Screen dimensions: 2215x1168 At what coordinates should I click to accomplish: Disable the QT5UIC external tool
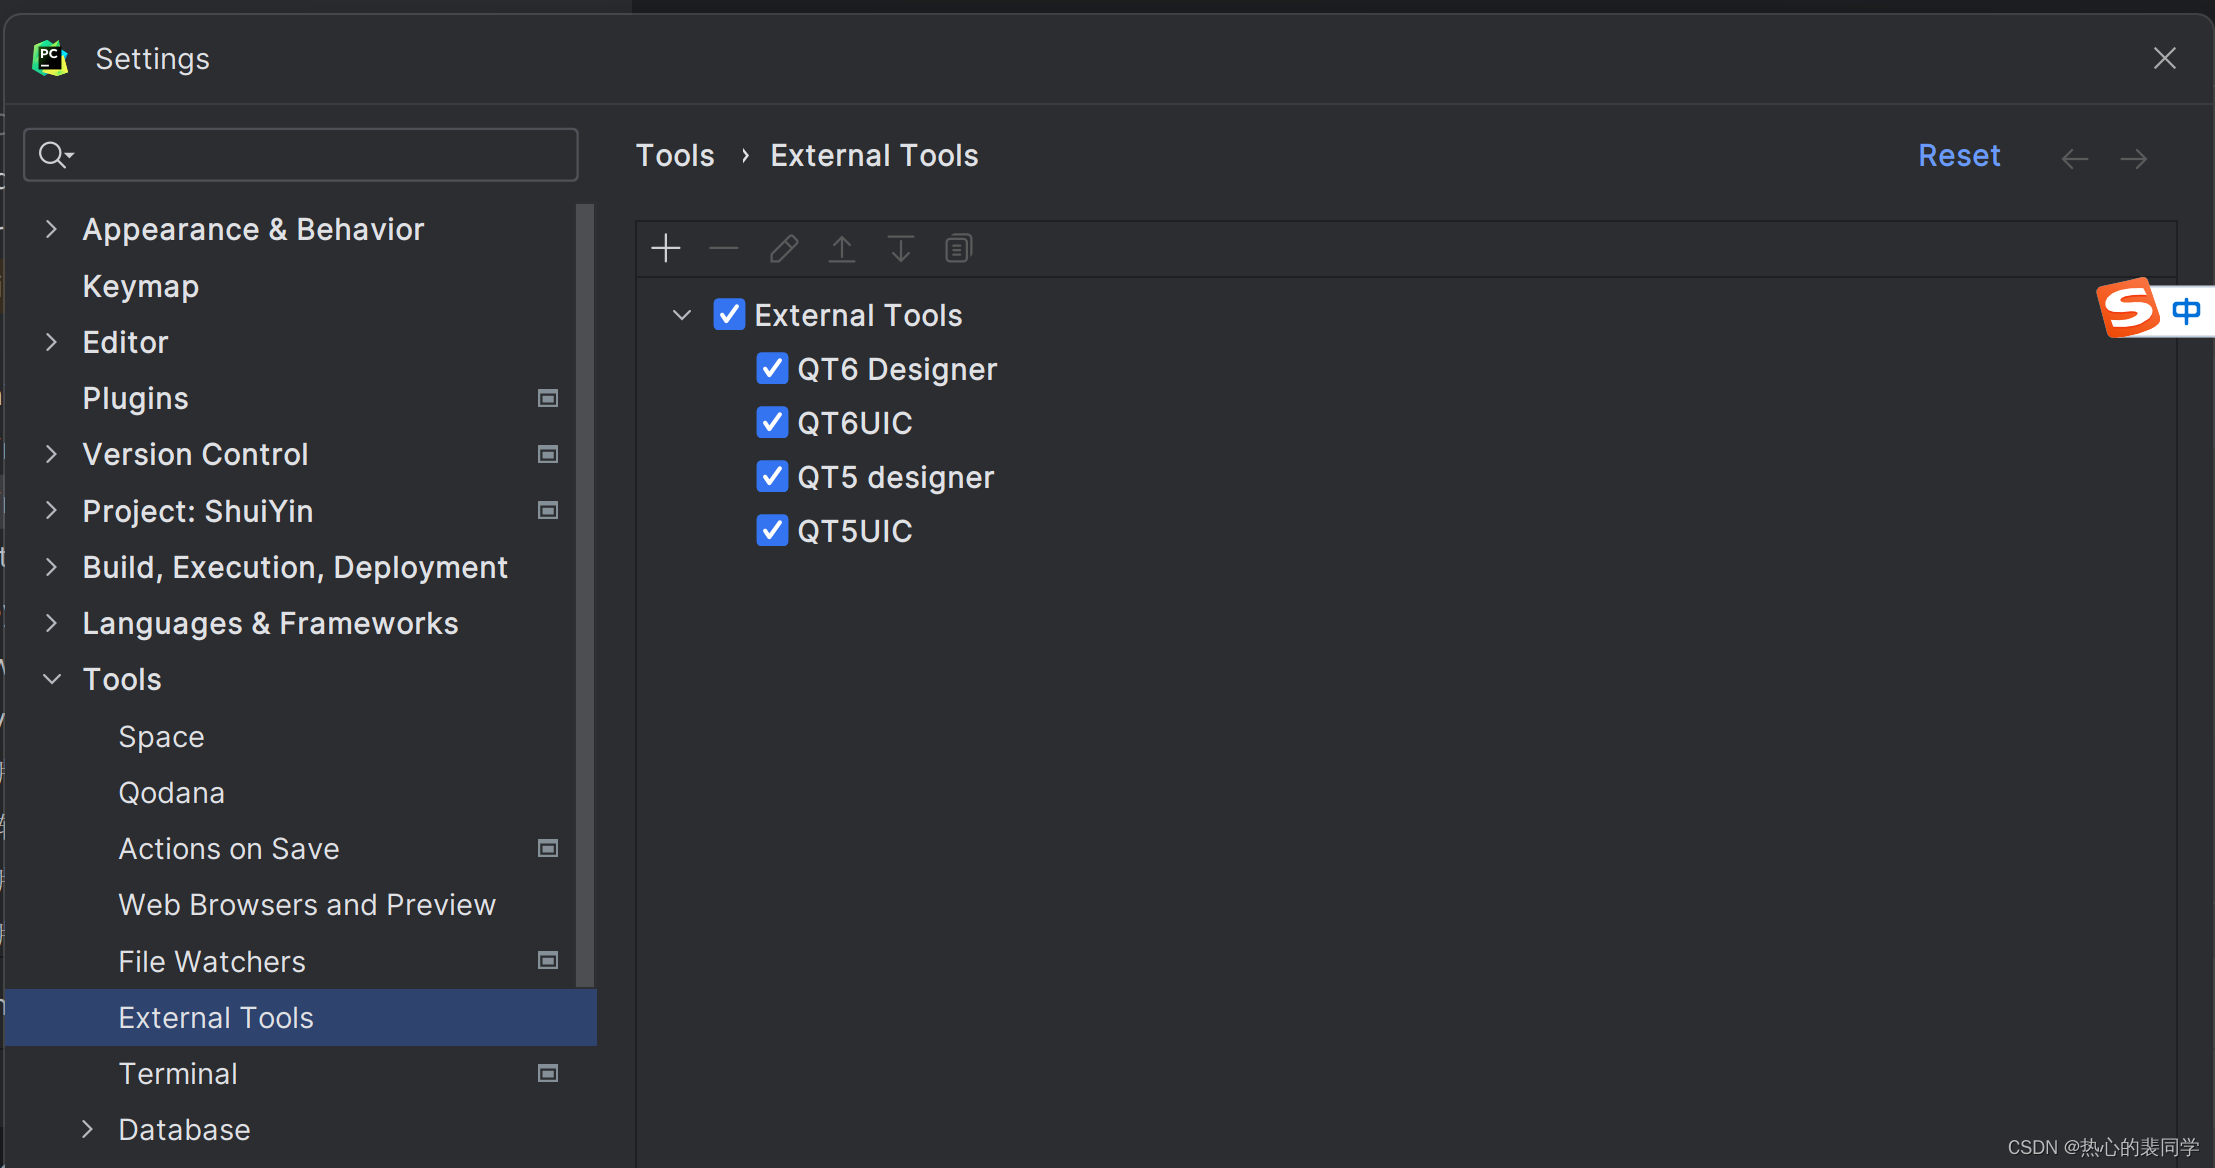coord(771,530)
